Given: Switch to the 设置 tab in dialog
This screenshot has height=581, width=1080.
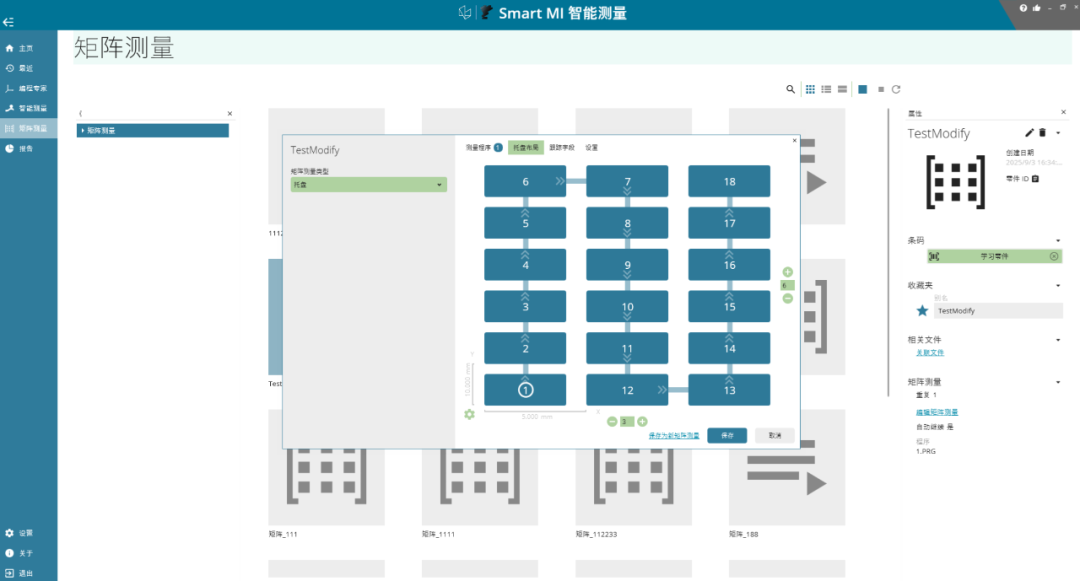Looking at the screenshot, I should coord(592,147).
